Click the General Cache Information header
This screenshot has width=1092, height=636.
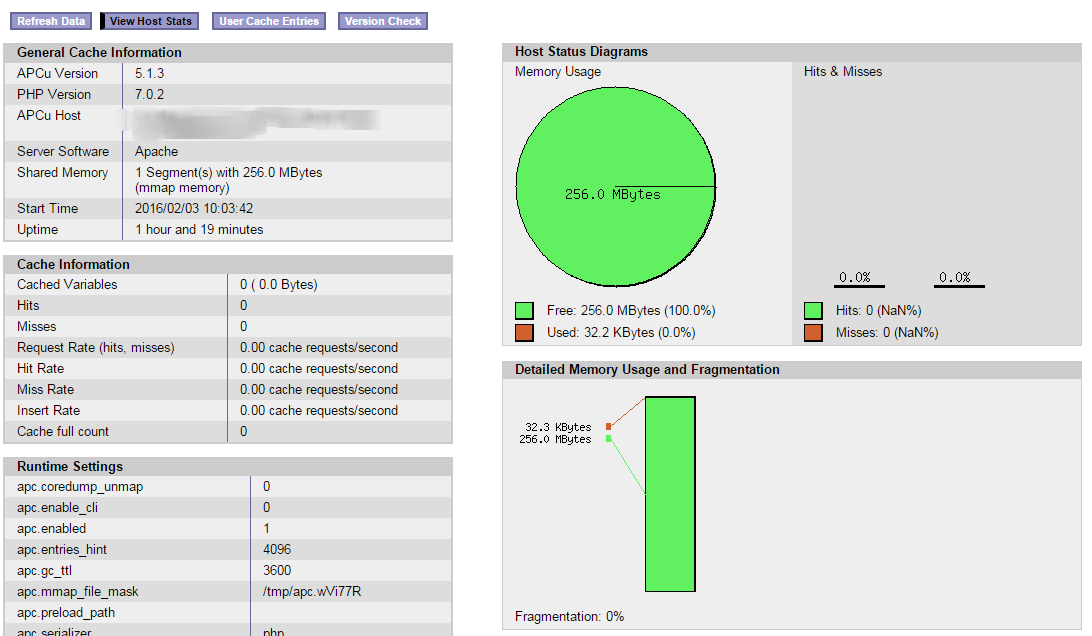[x=99, y=52]
